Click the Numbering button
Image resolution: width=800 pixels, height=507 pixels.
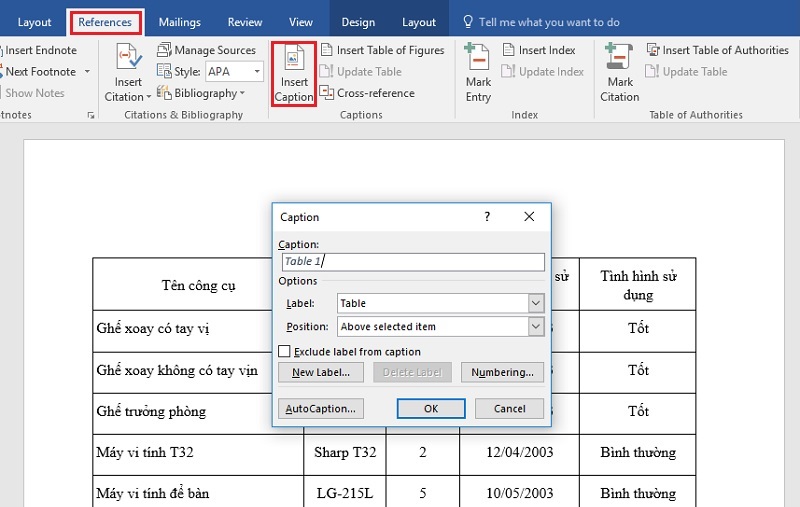point(502,372)
